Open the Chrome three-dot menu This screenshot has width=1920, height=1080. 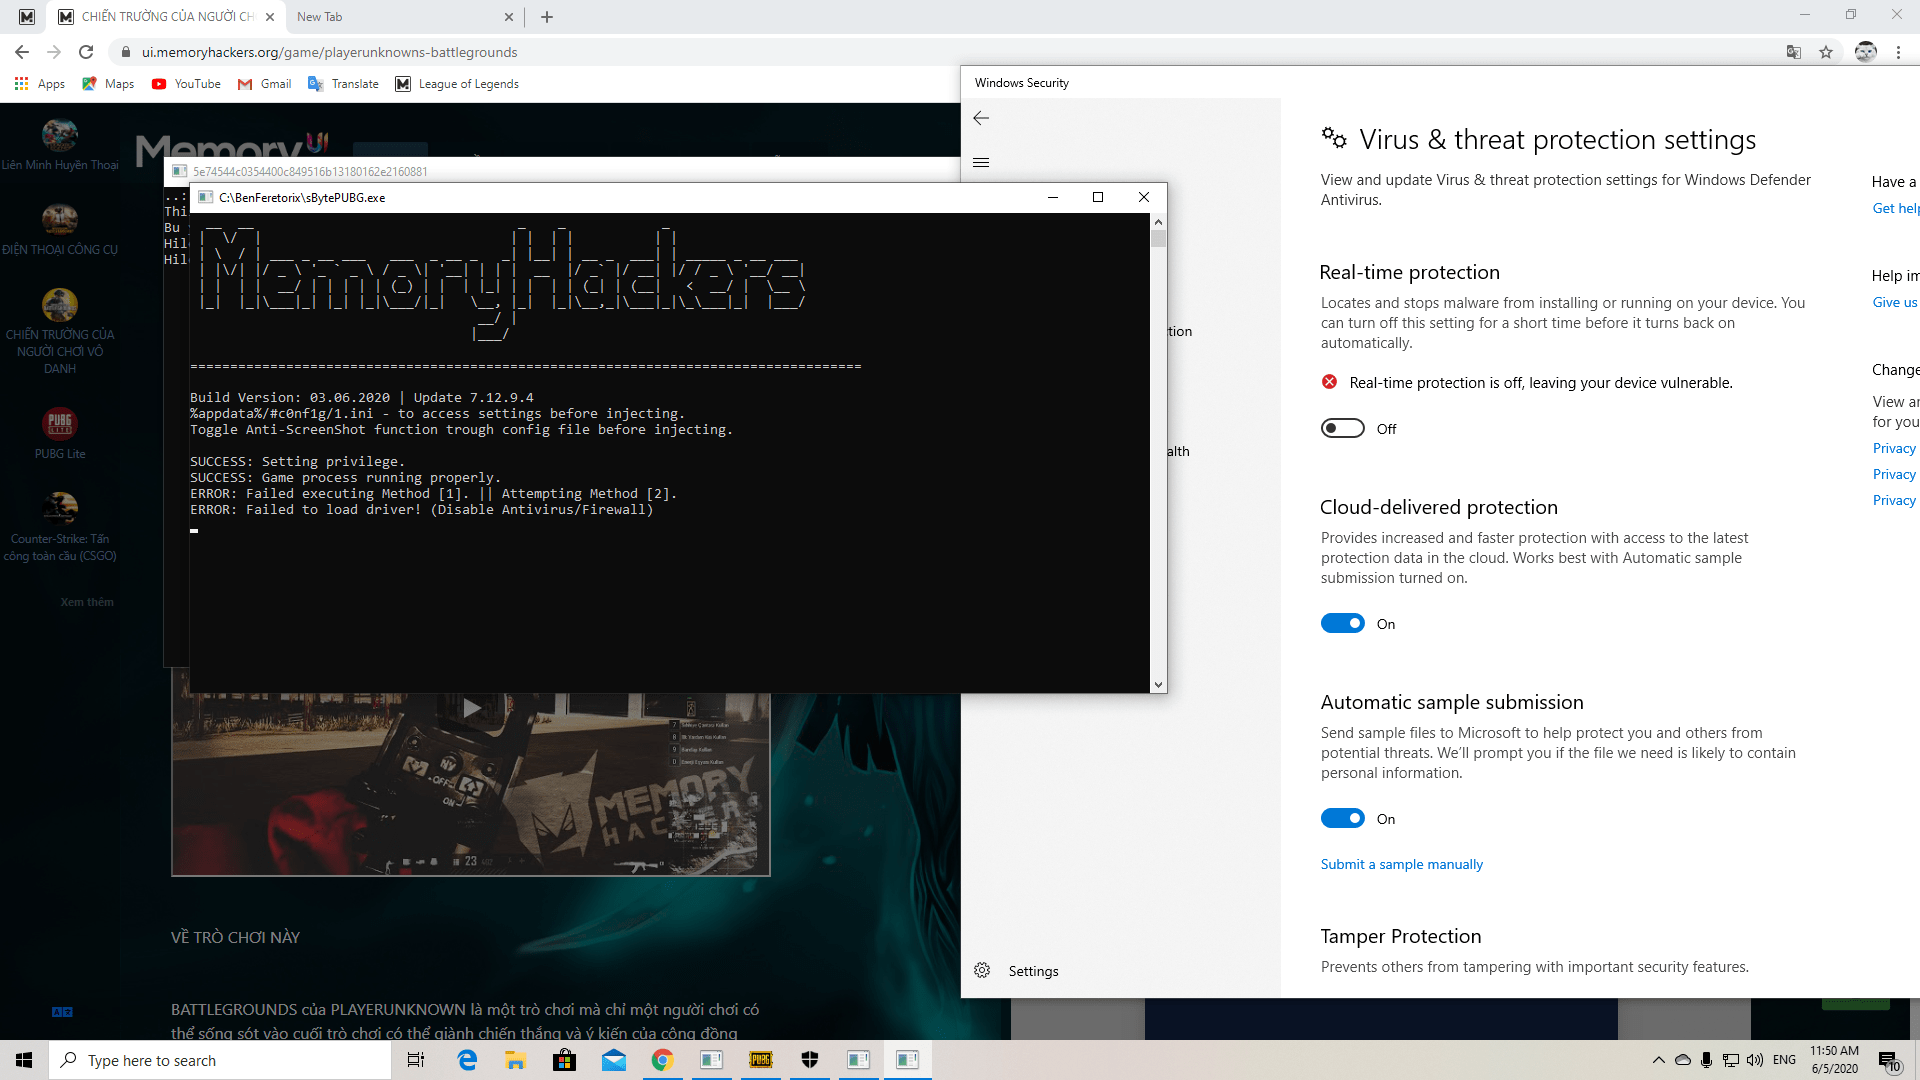tap(1898, 52)
